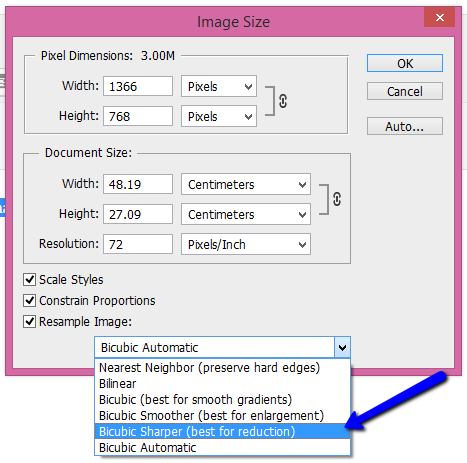Viewport: 467px width, 463px height.
Task: Open the pixel Width units dropdown
Action: (x=219, y=86)
